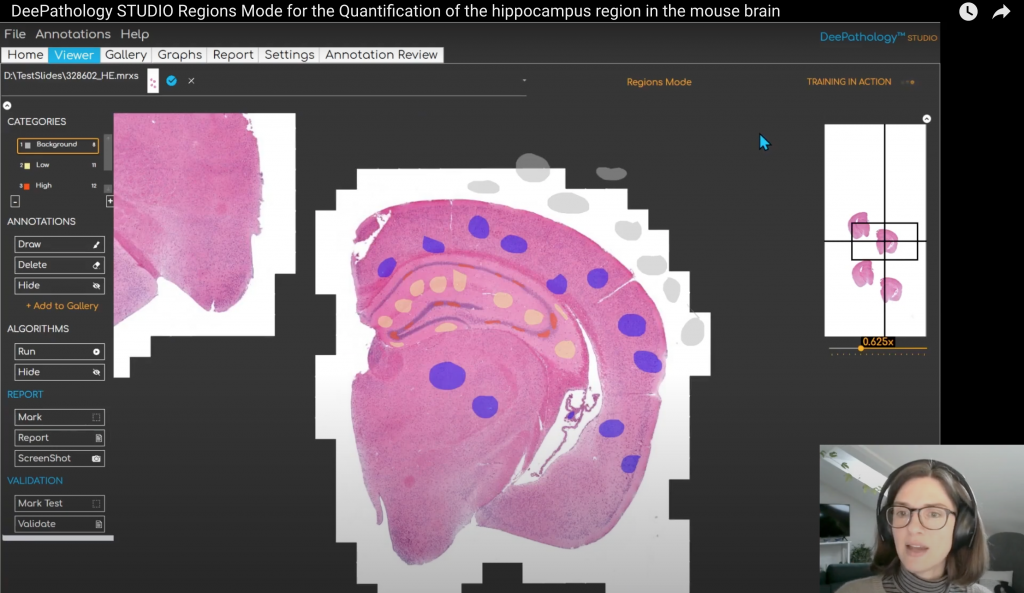Click the Validate button
This screenshot has height=593, width=1024.
tap(59, 524)
